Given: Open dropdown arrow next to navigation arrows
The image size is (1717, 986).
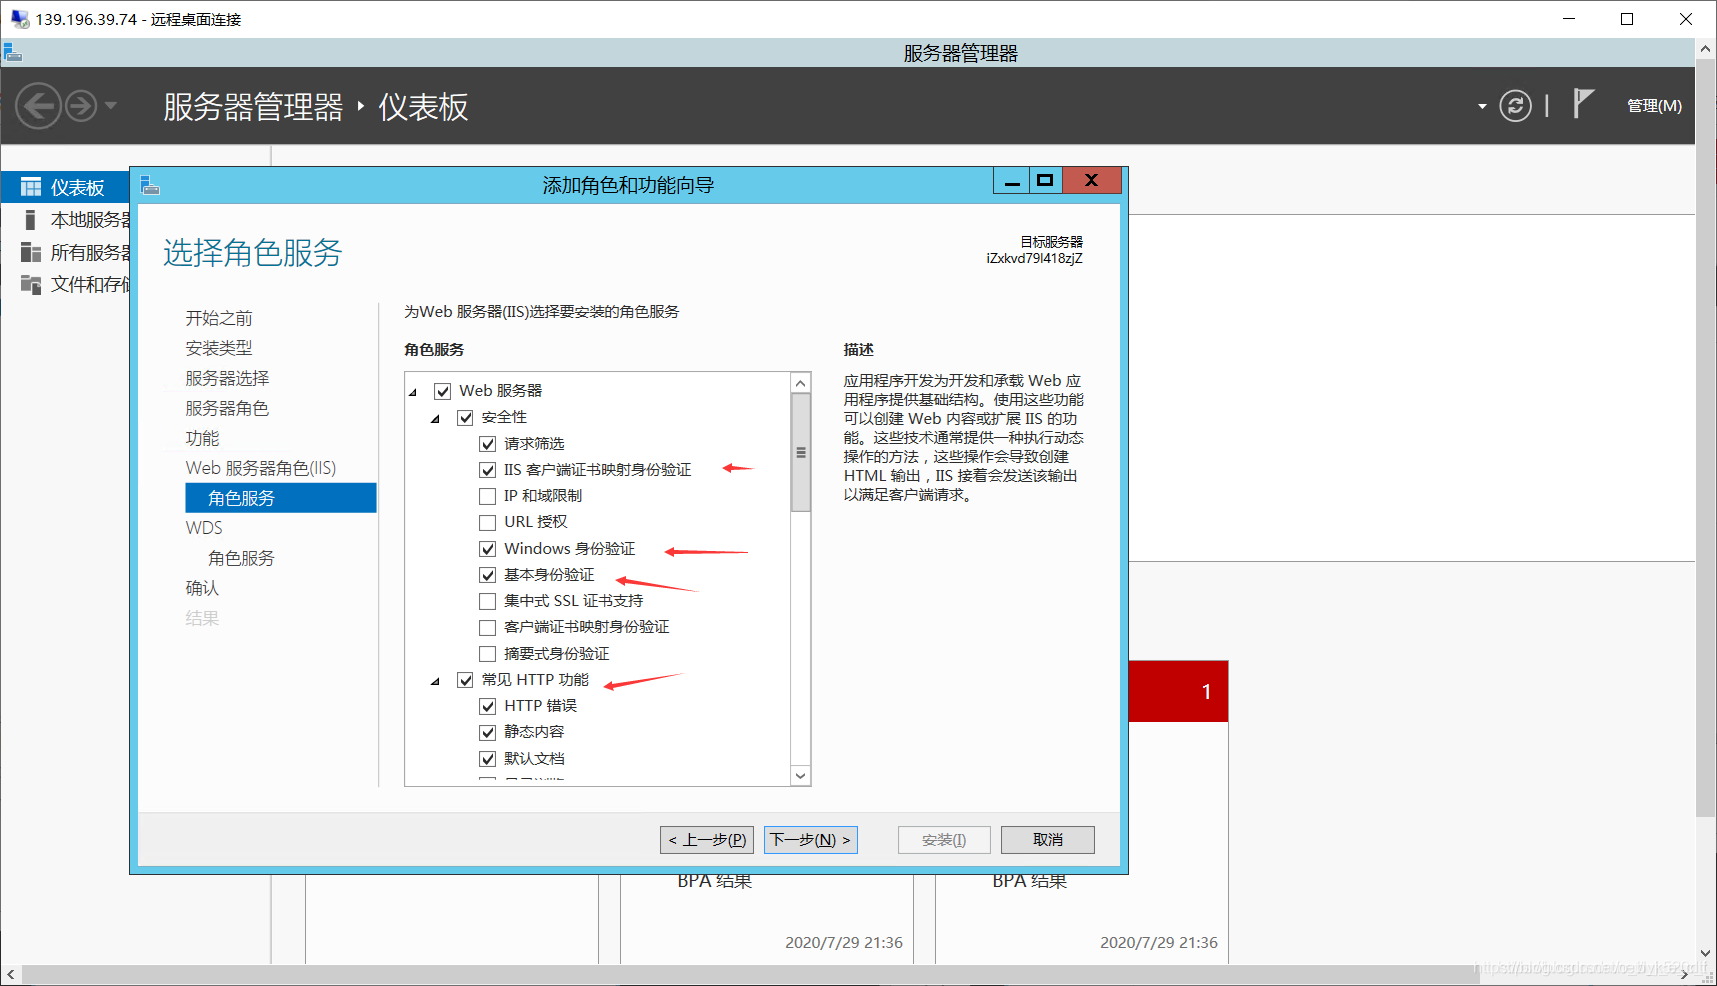Looking at the screenshot, I should (110, 105).
